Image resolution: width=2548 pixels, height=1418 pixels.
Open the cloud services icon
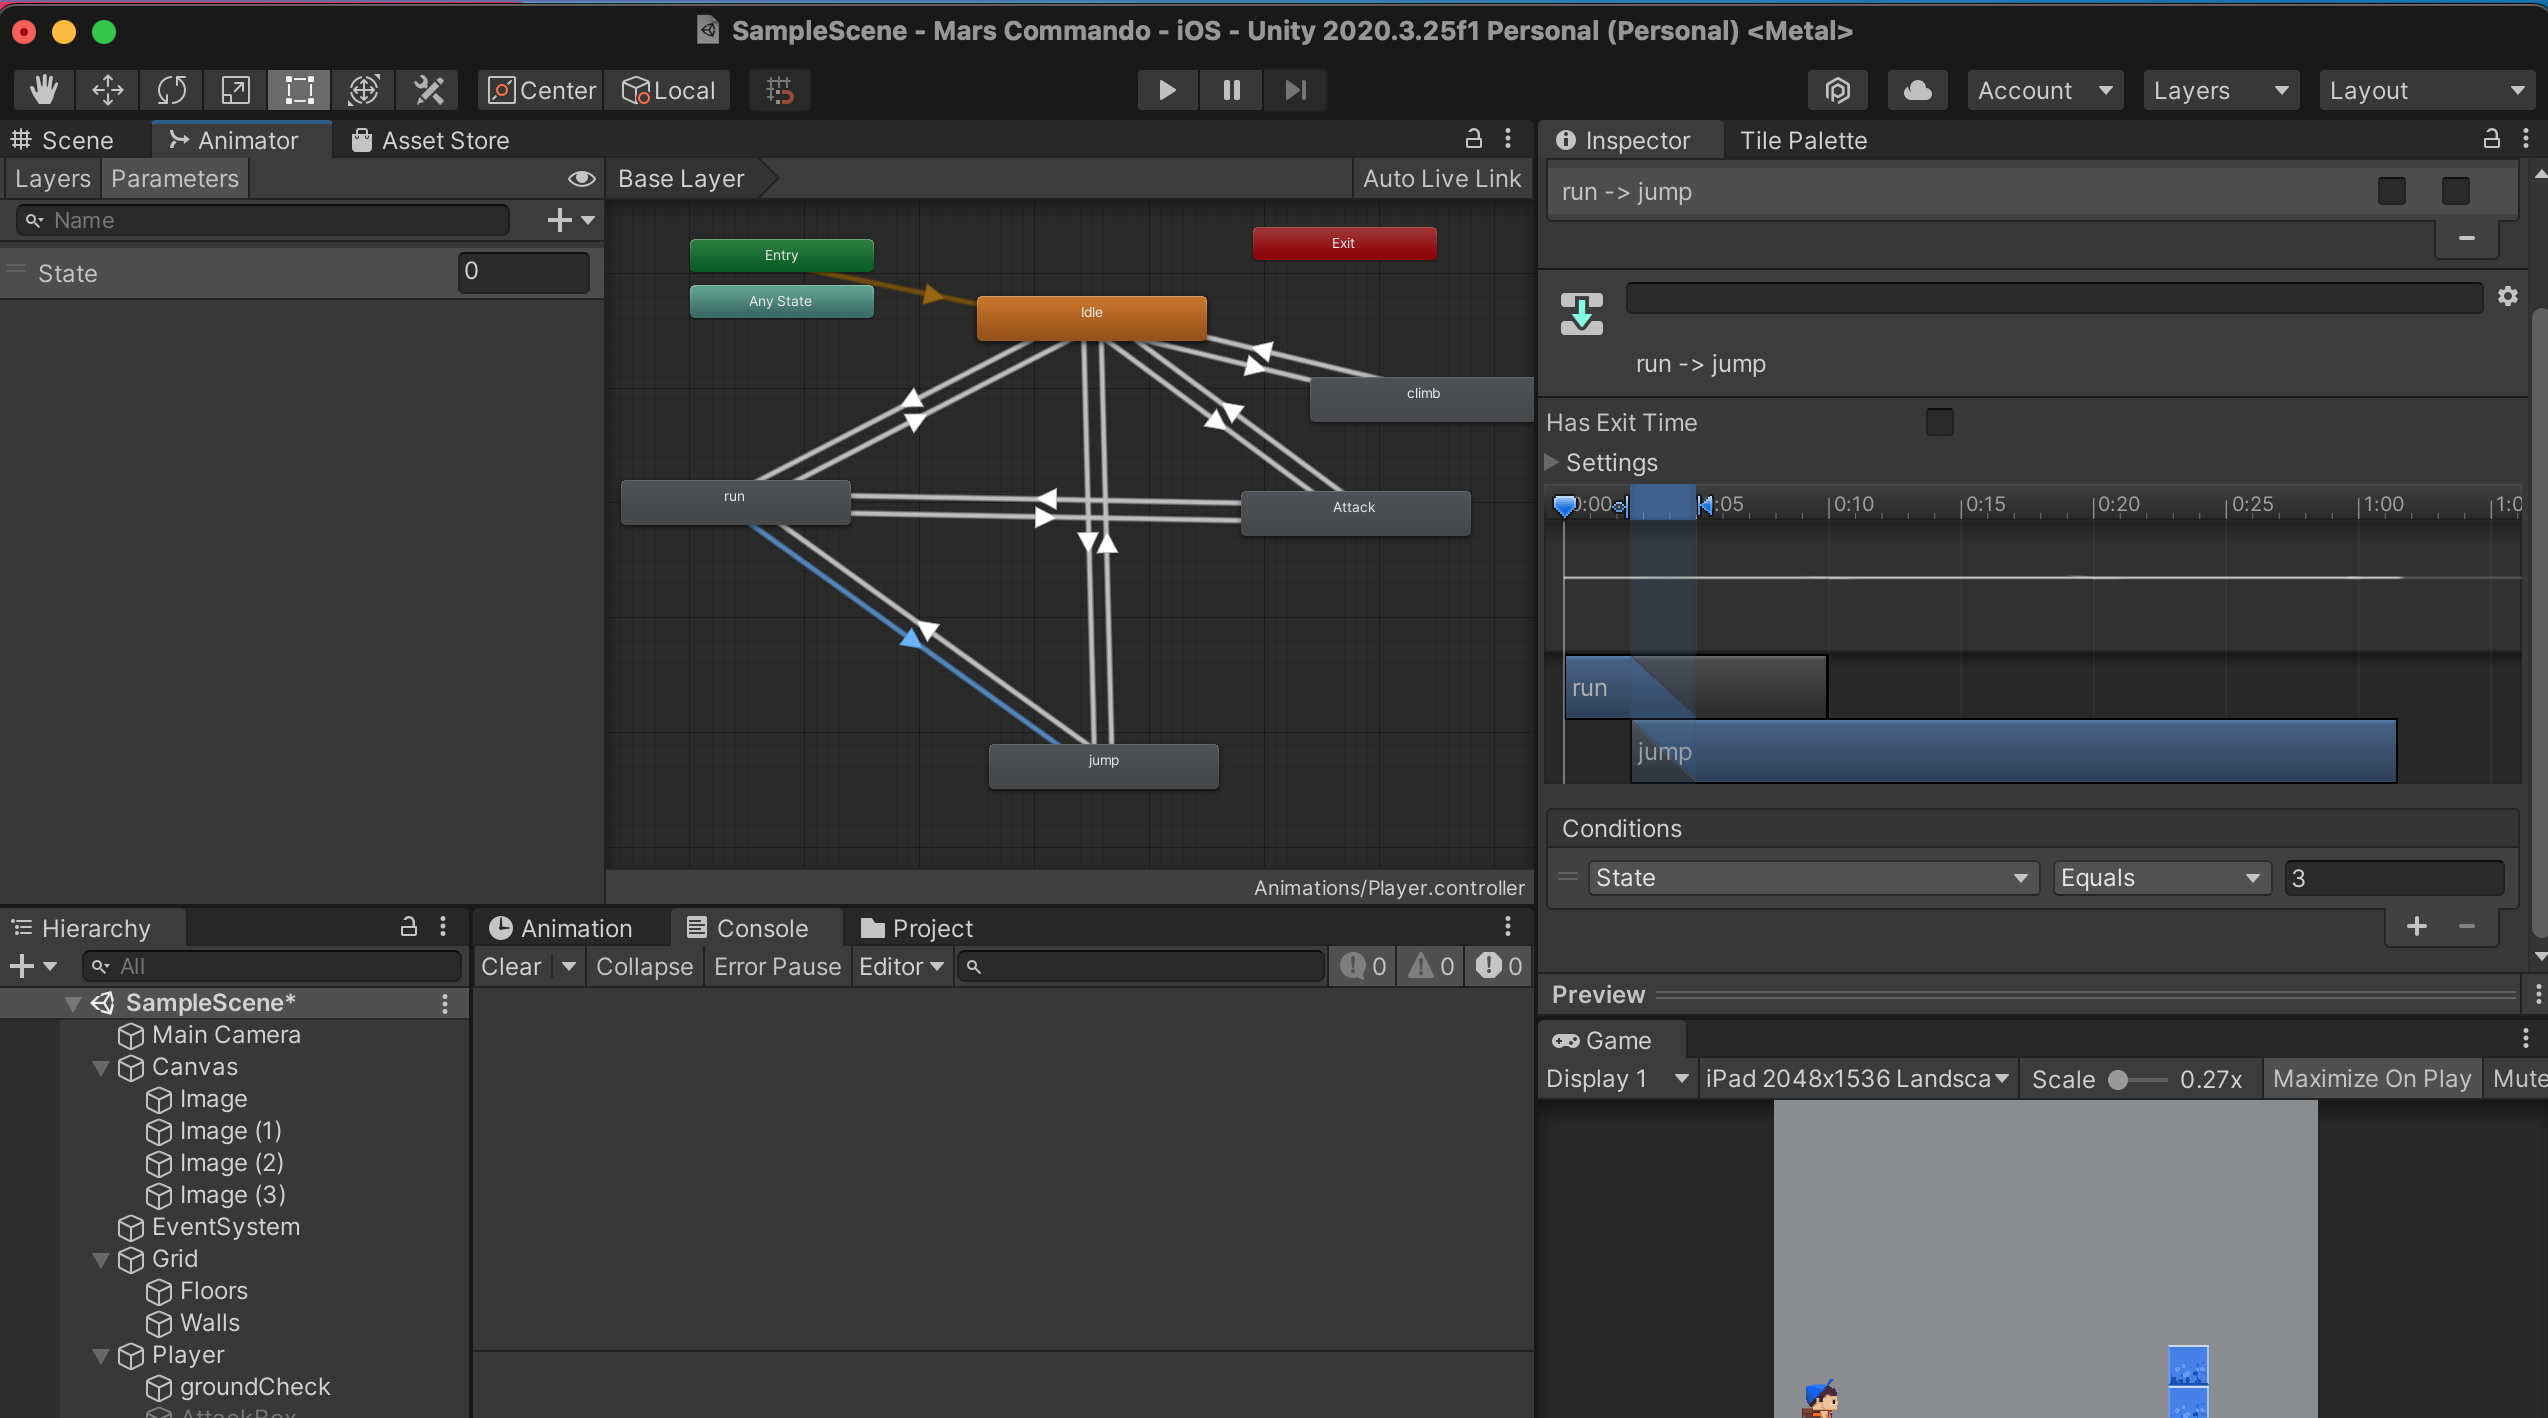(1917, 90)
